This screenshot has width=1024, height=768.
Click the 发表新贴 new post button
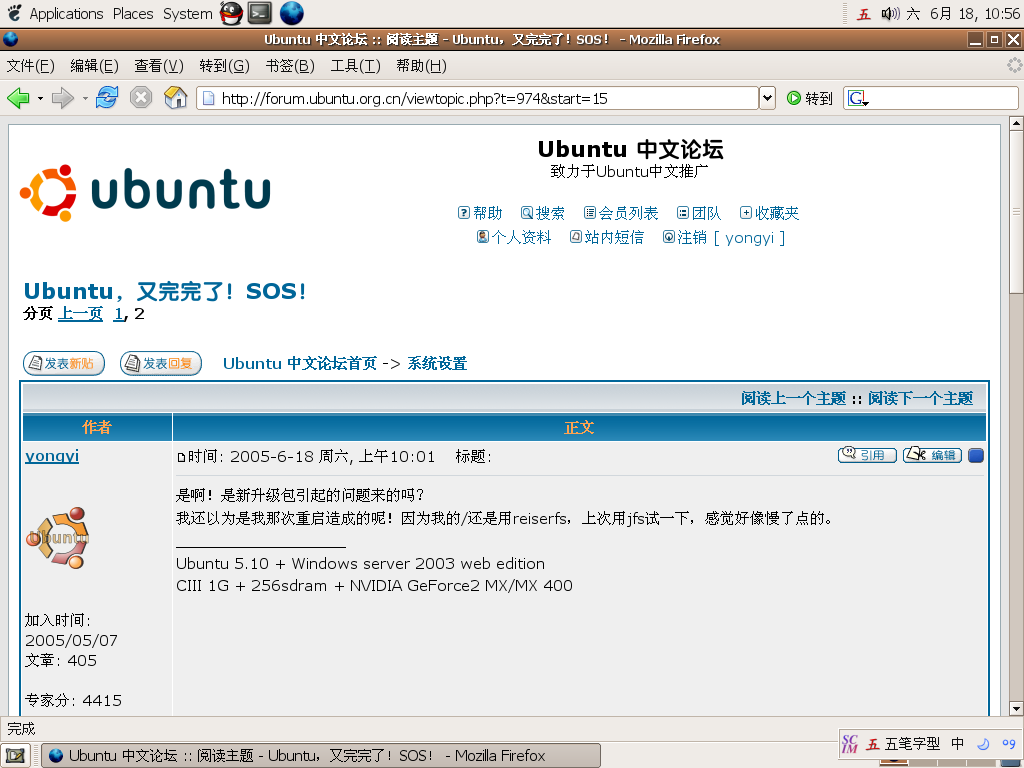[64, 363]
